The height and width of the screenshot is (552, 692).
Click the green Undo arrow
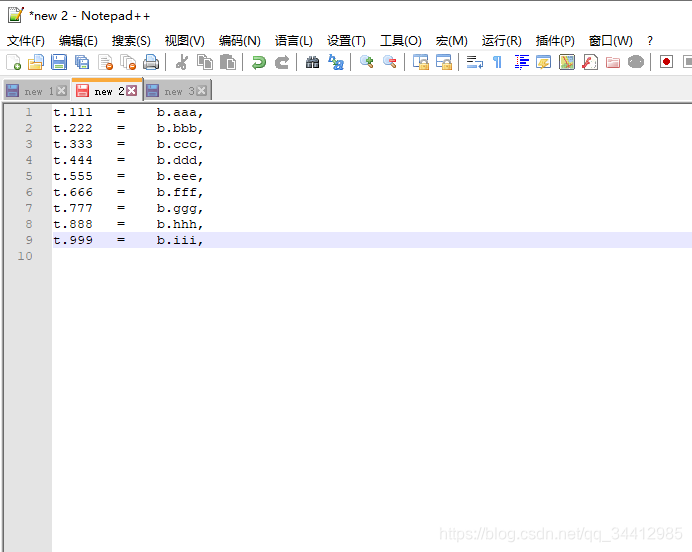point(259,62)
